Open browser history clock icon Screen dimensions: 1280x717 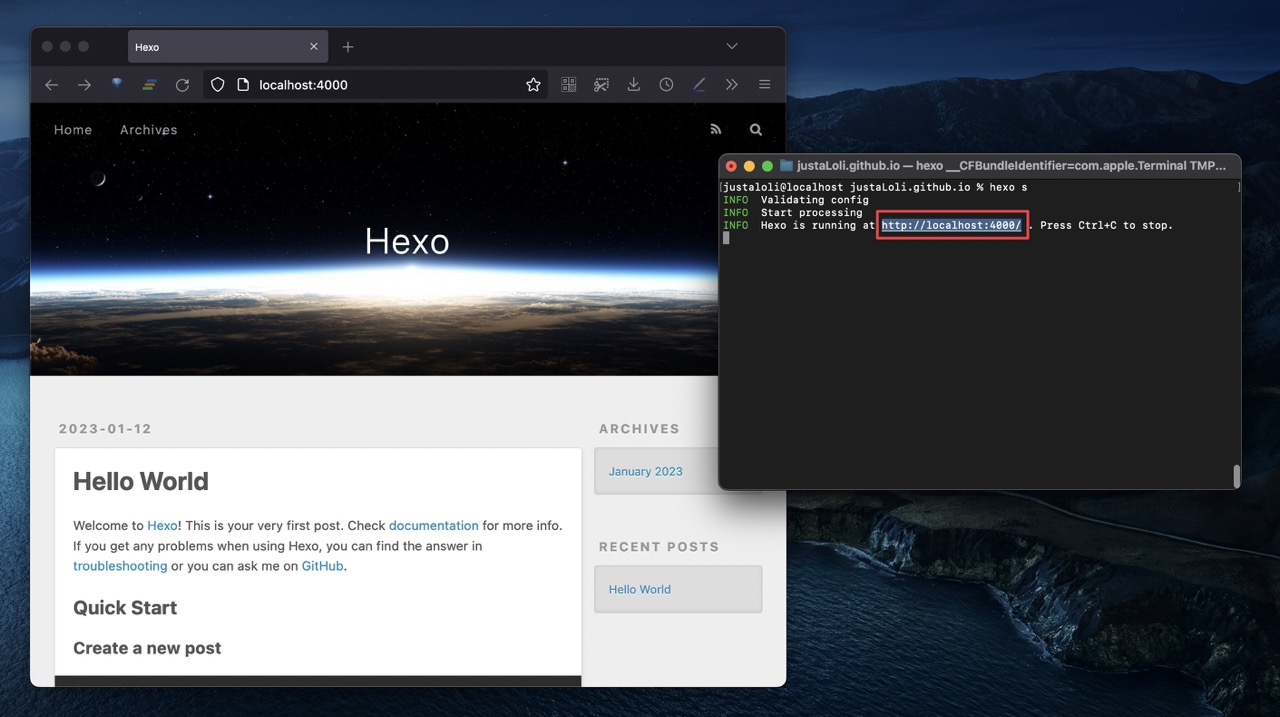pyautogui.click(x=666, y=85)
